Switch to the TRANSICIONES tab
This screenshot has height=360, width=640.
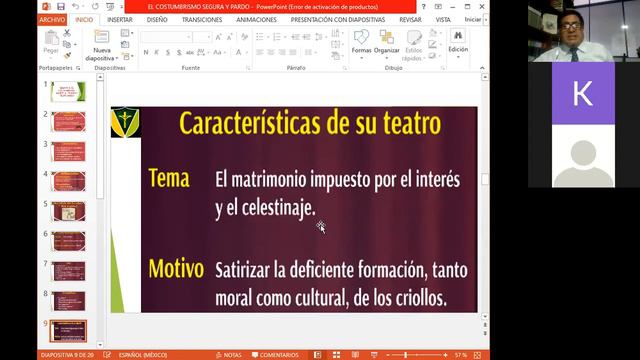click(x=202, y=20)
